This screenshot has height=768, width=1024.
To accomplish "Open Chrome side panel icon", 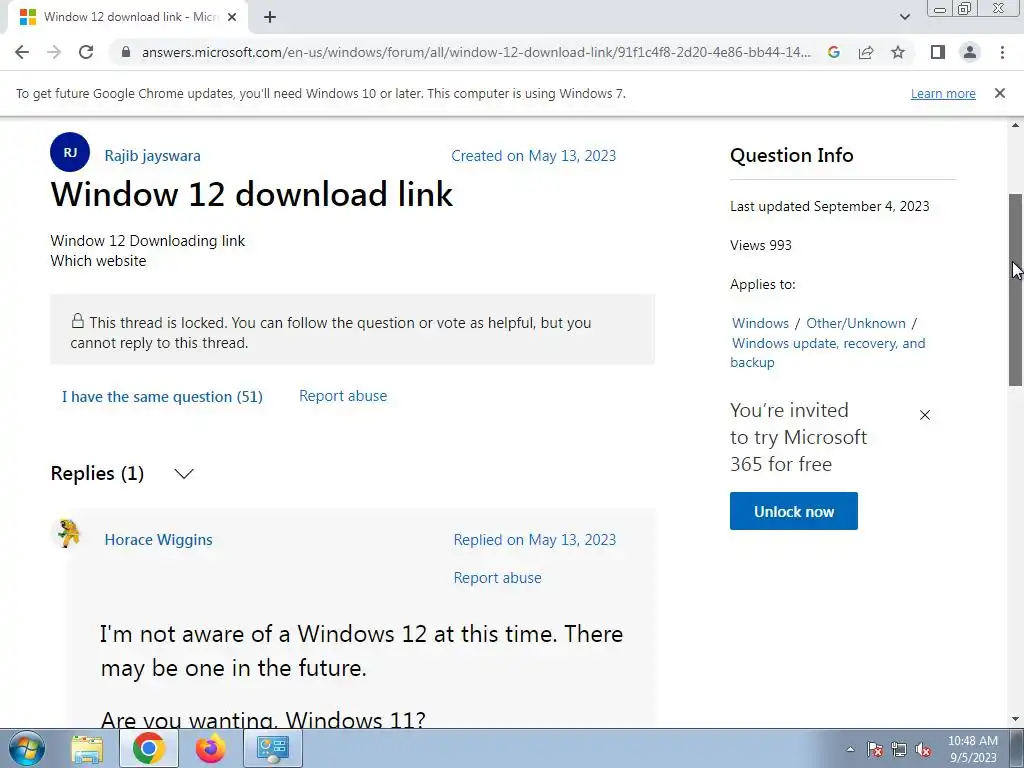I will coord(938,52).
